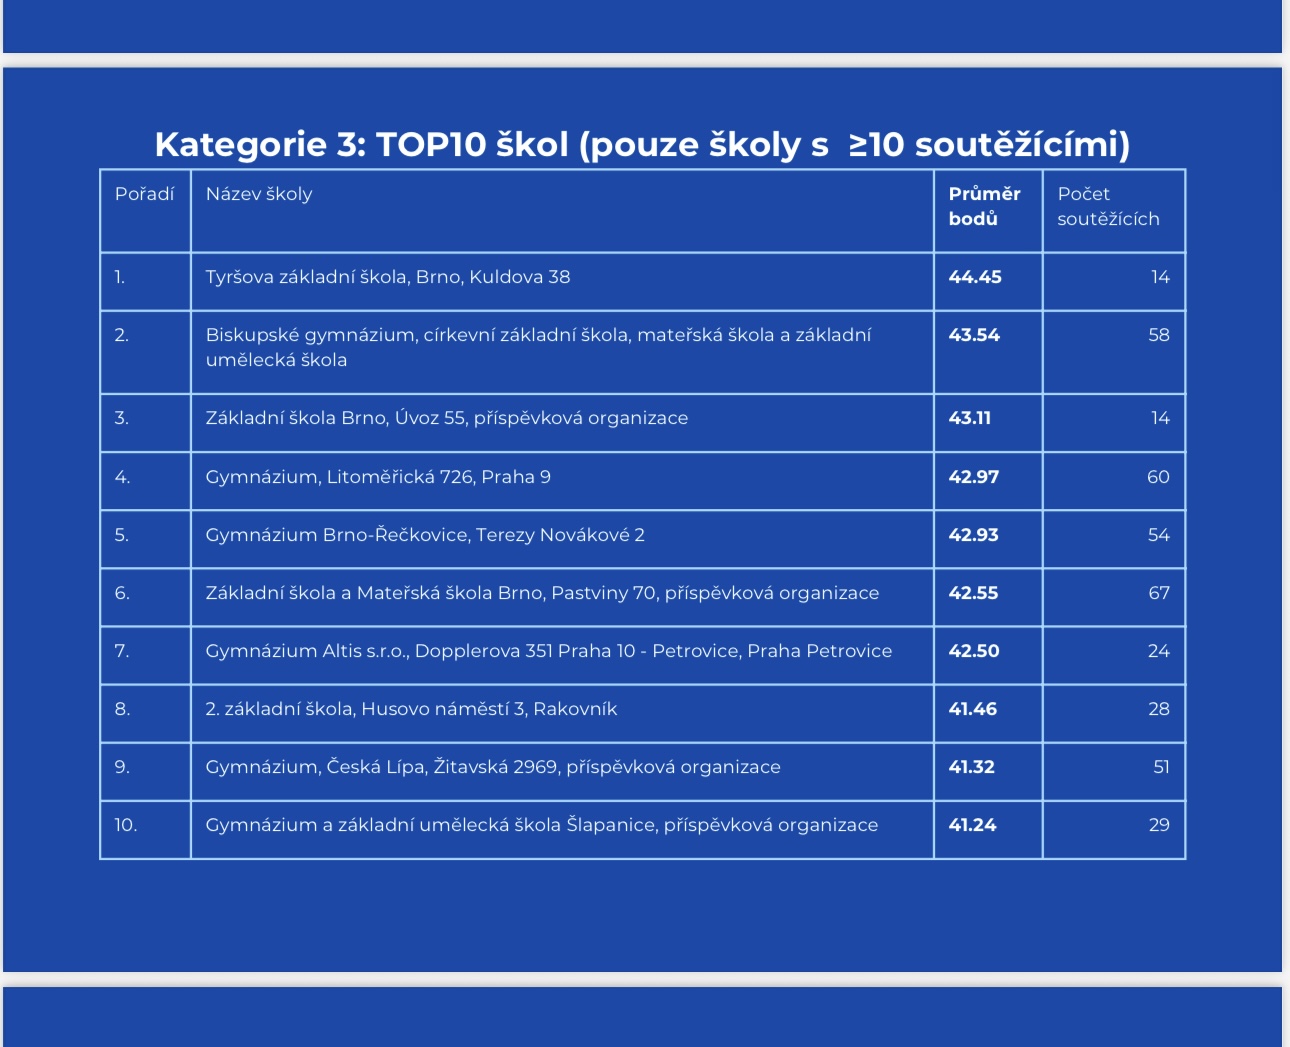Click the average score 44.45
This screenshot has width=1290, height=1047.
975,277
